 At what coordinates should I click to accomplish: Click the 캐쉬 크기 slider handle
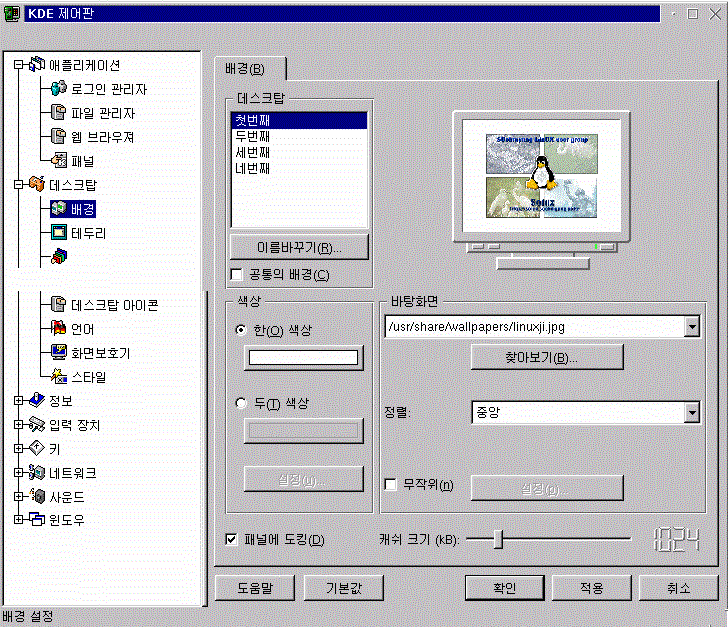click(498, 539)
